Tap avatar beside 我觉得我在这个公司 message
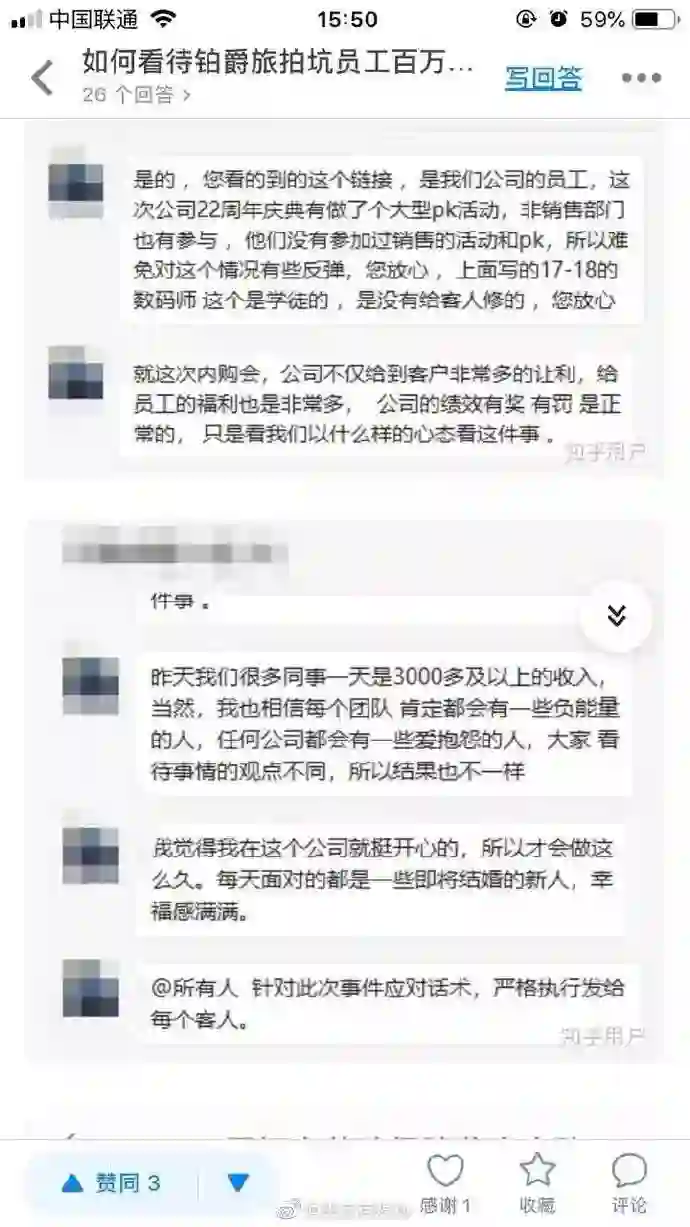The image size is (690, 1227). (x=91, y=855)
